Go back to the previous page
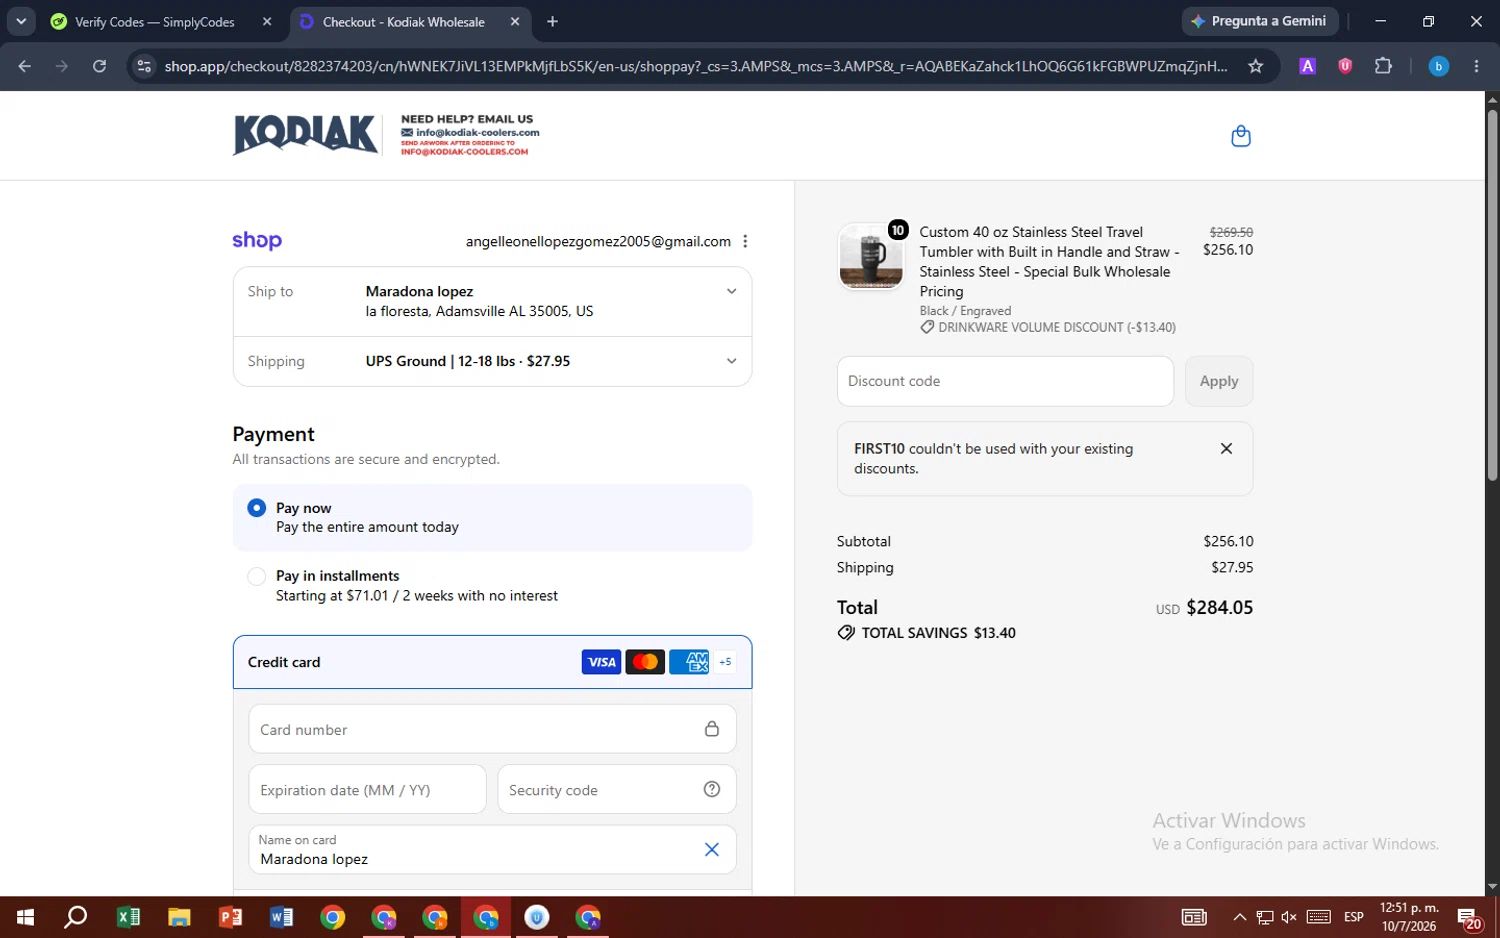The width and height of the screenshot is (1500, 938). [25, 66]
